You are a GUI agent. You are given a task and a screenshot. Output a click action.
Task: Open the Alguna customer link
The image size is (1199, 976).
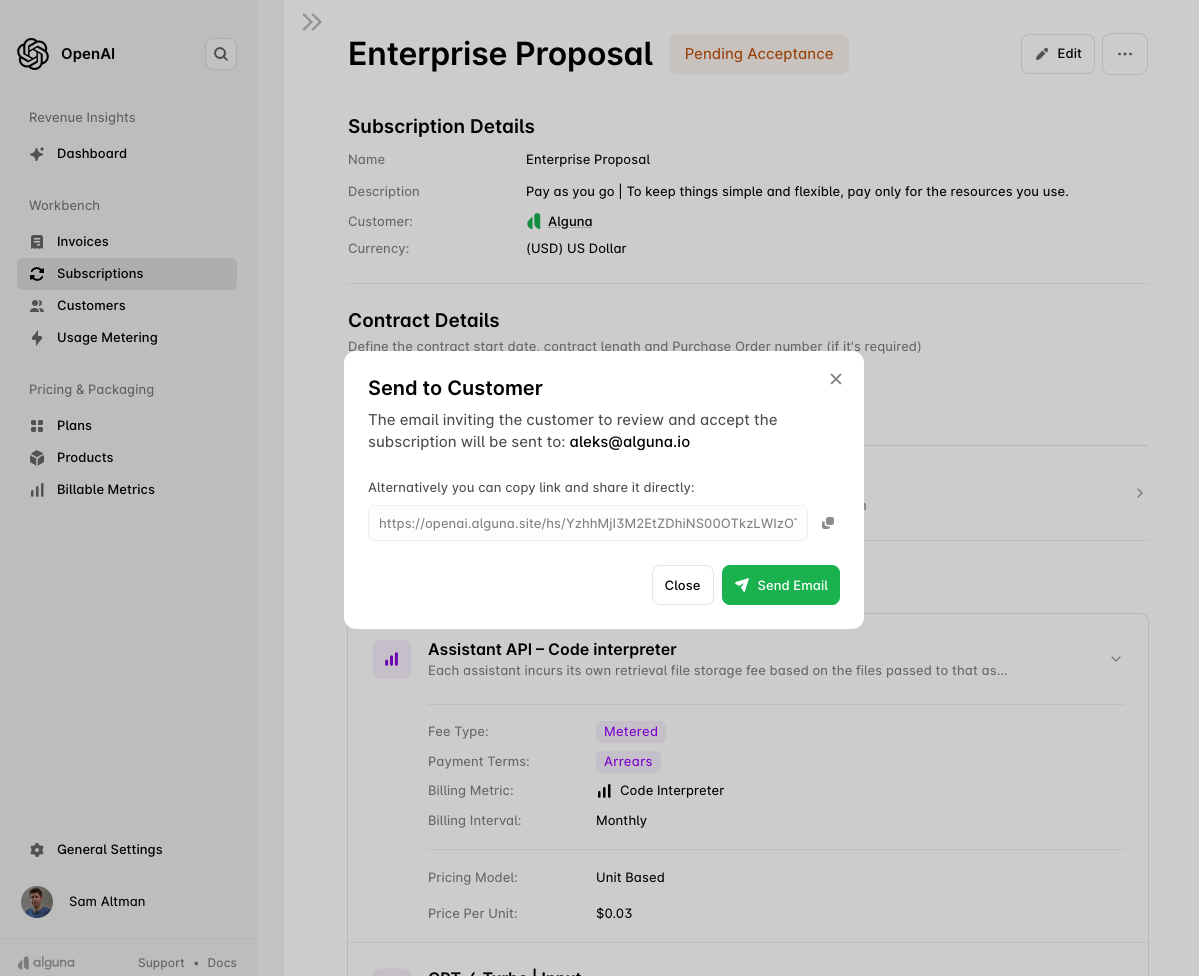point(570,222)
